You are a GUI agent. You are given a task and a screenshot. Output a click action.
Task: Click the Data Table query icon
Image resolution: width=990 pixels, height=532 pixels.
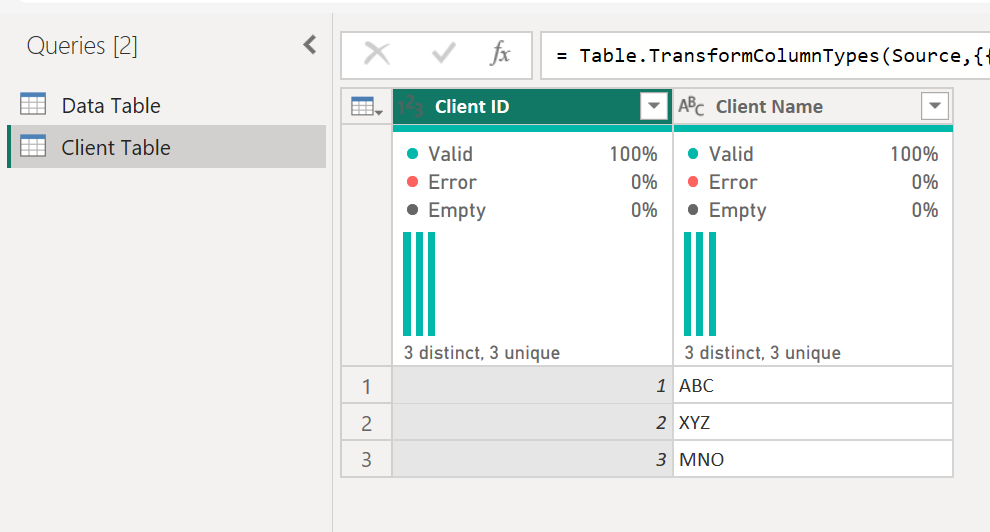33,104
